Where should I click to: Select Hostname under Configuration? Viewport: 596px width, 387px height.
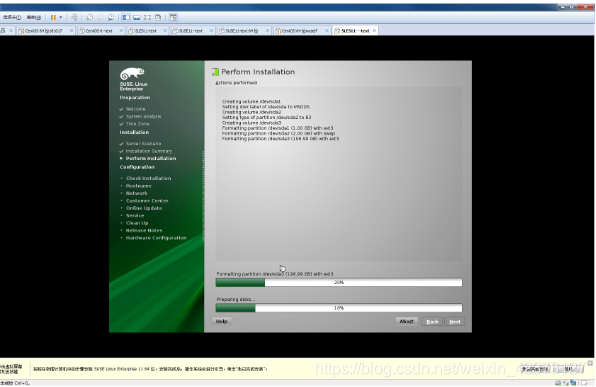click(139, 186)
